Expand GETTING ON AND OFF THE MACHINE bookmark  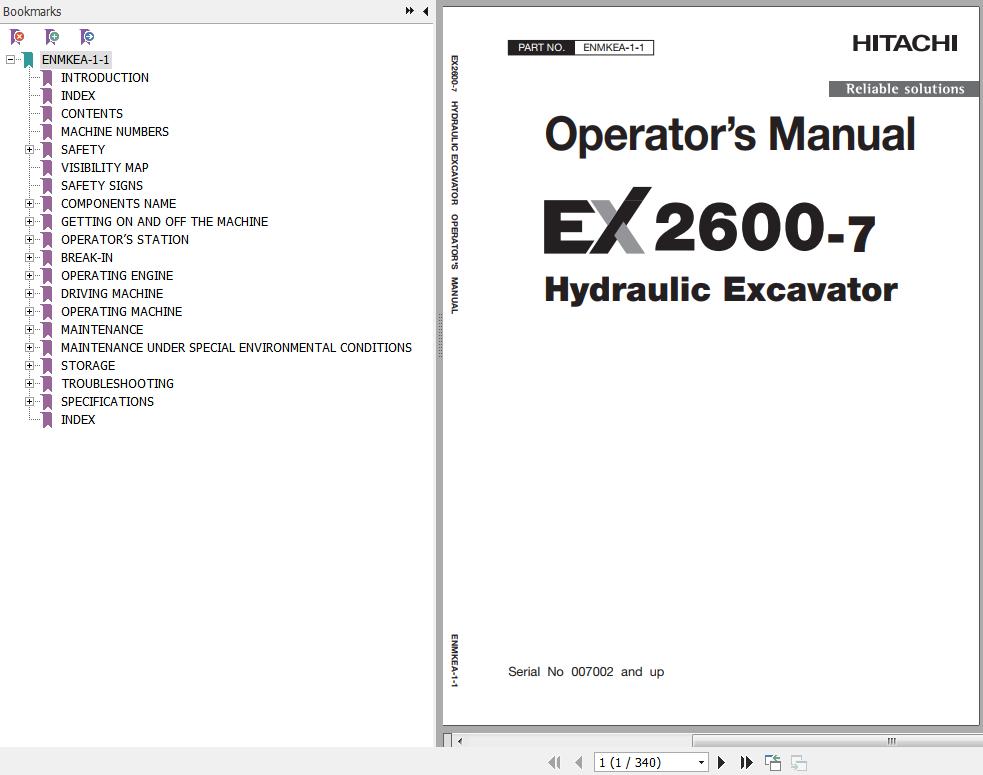[29, 222]
